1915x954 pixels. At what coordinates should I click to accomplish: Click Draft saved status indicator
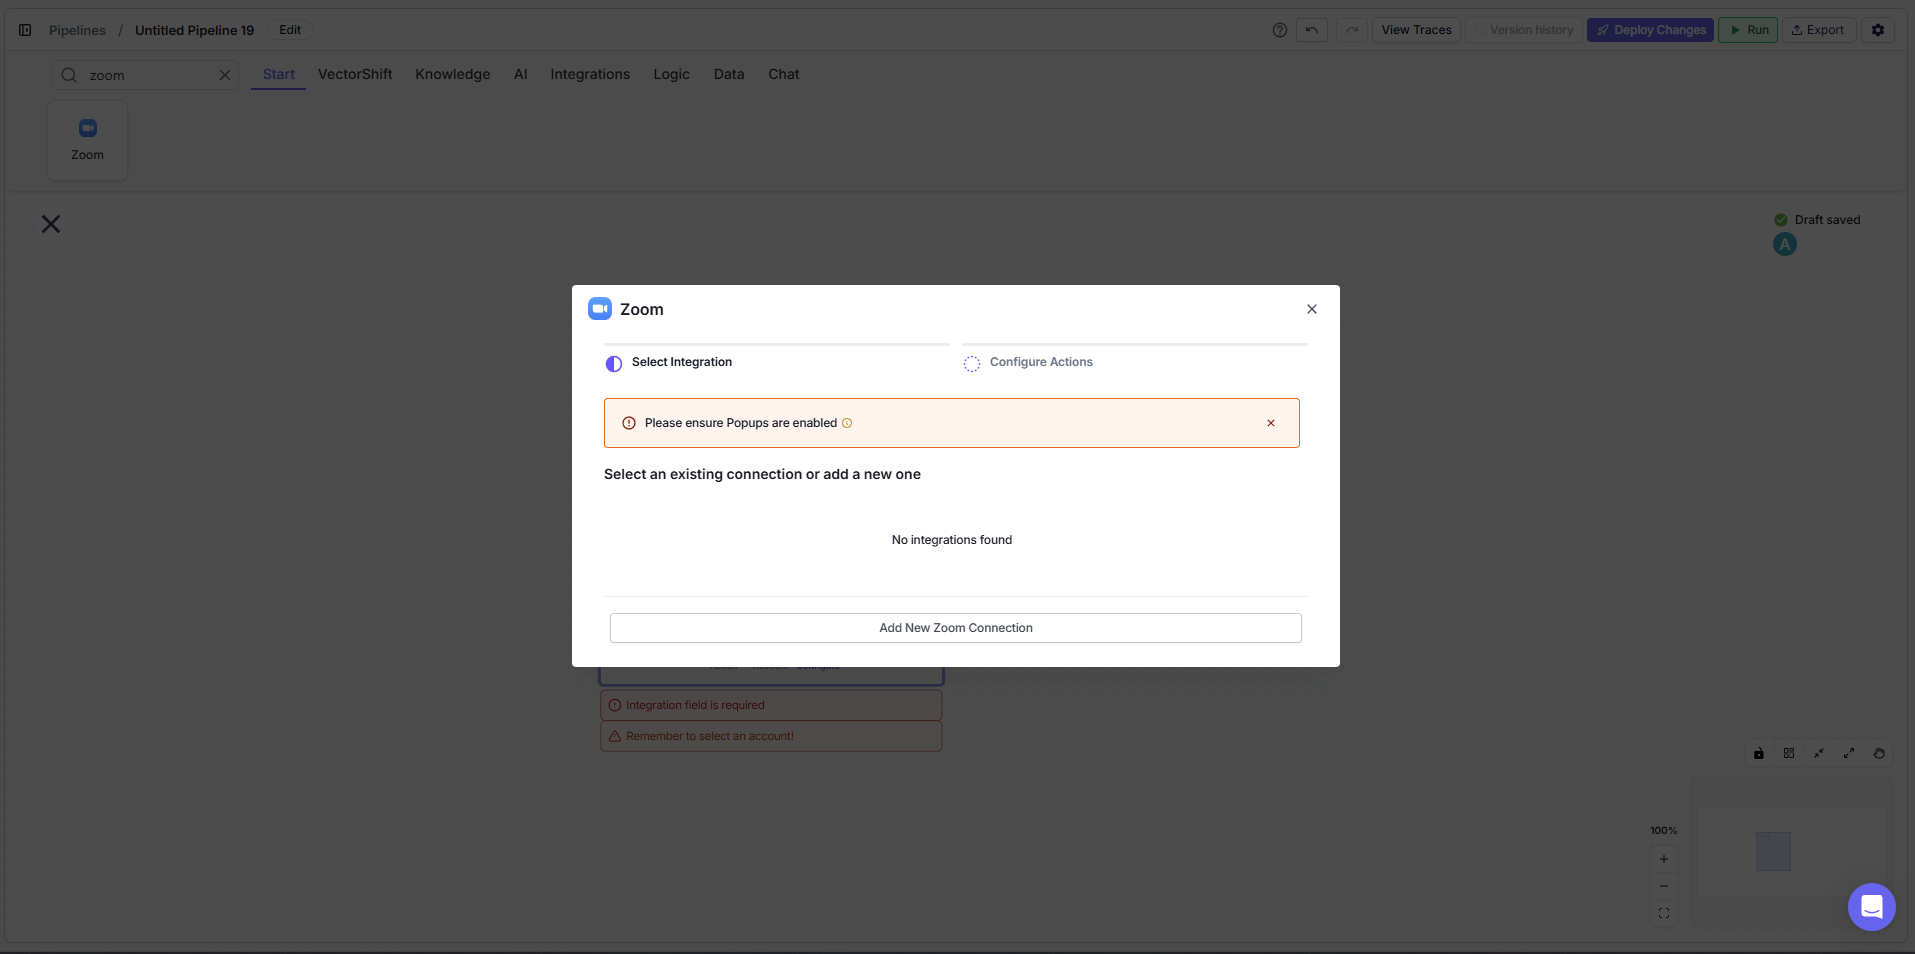click(1817, 220)
